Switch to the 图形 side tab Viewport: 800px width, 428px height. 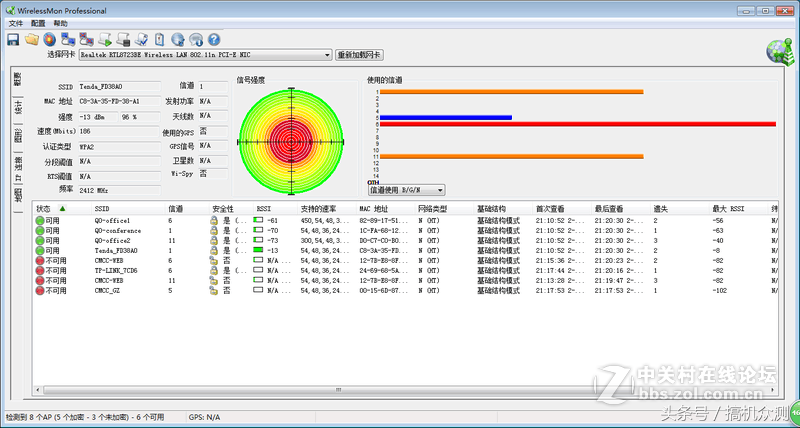pos(18,136)
